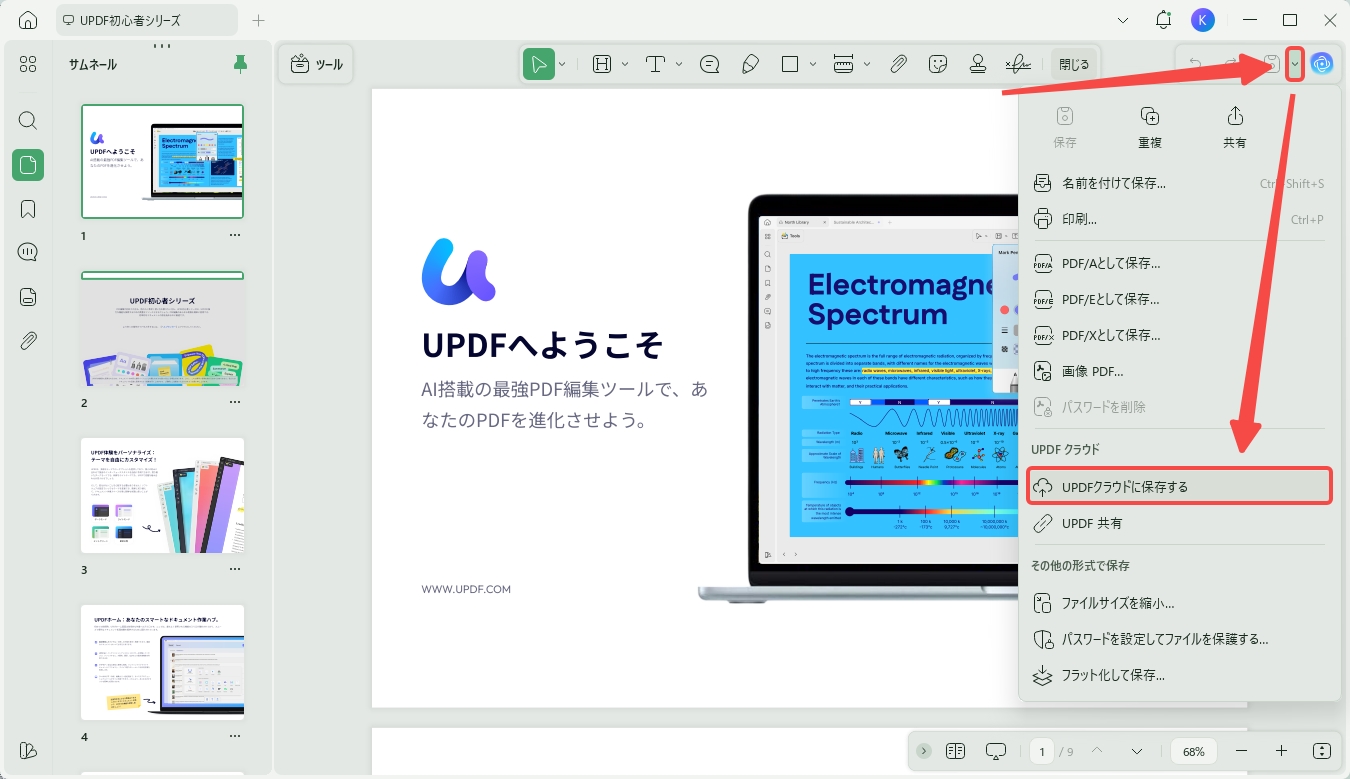The width and height of the screenshot is (1350, 779).
Task: Zoom out with minus button
Action: coord(1242,751)
